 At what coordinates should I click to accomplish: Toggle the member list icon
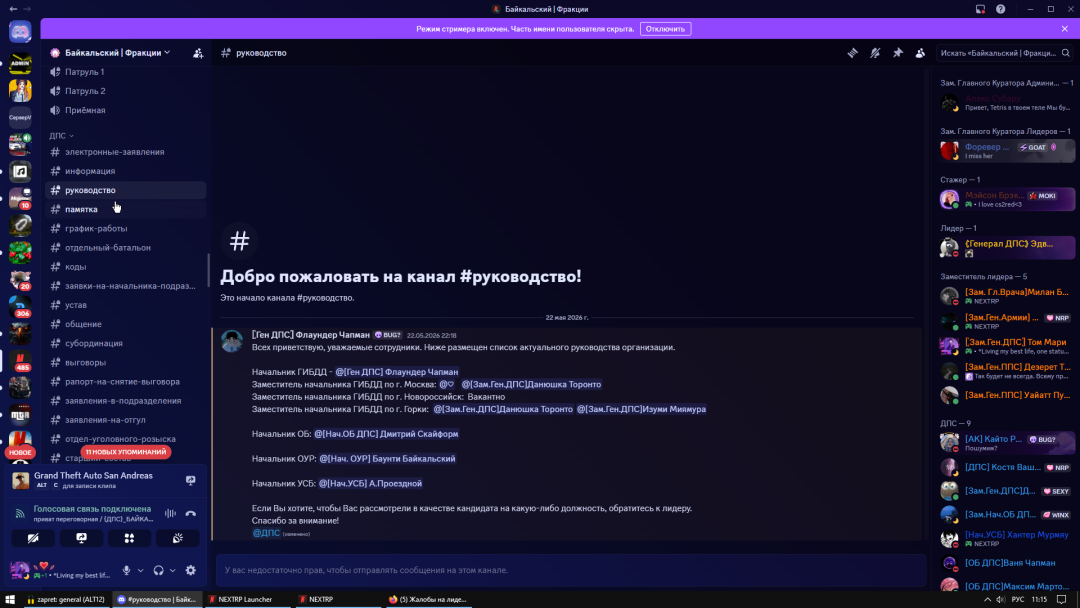pos(920,53)
